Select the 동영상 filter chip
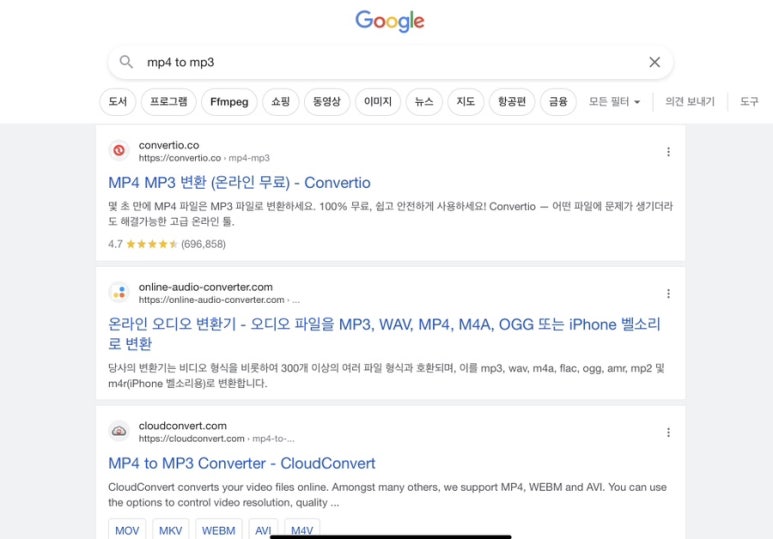This screenshot has height=539, width=773. 327,102
